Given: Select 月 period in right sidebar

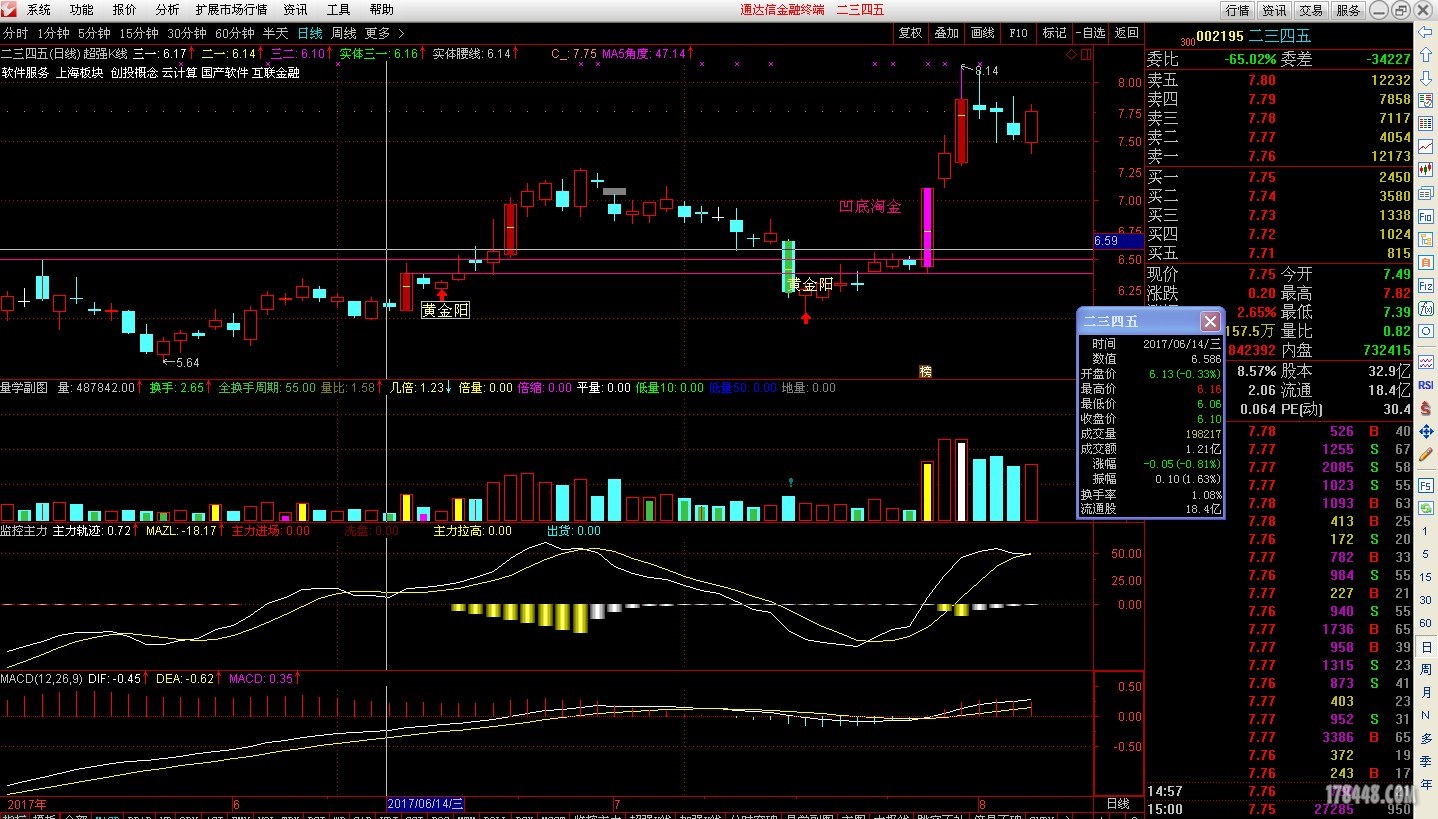Looking at the screenshot, I should pos(1427,693).
